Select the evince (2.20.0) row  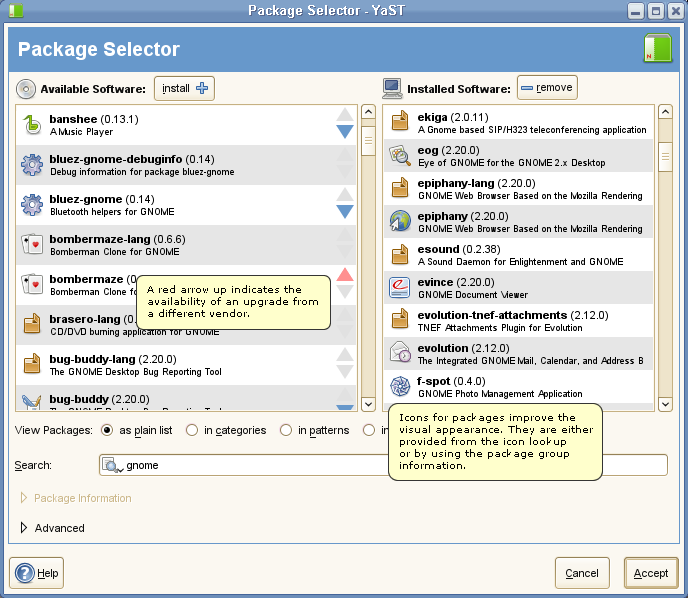518,287
